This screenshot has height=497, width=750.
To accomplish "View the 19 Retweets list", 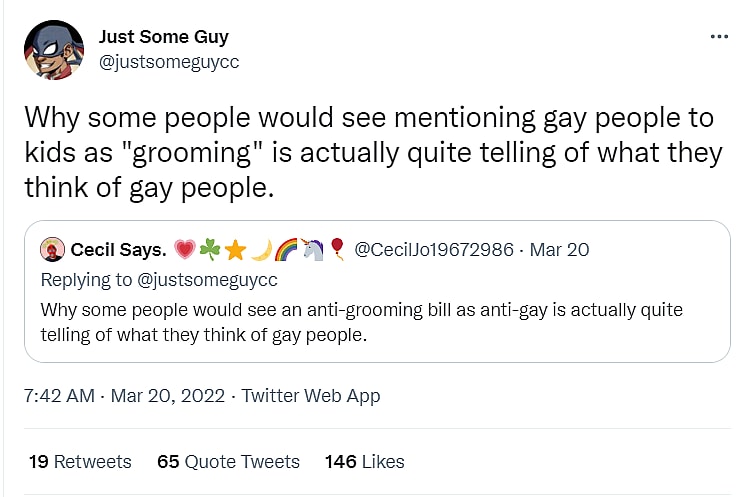I will tap(80, 461).
